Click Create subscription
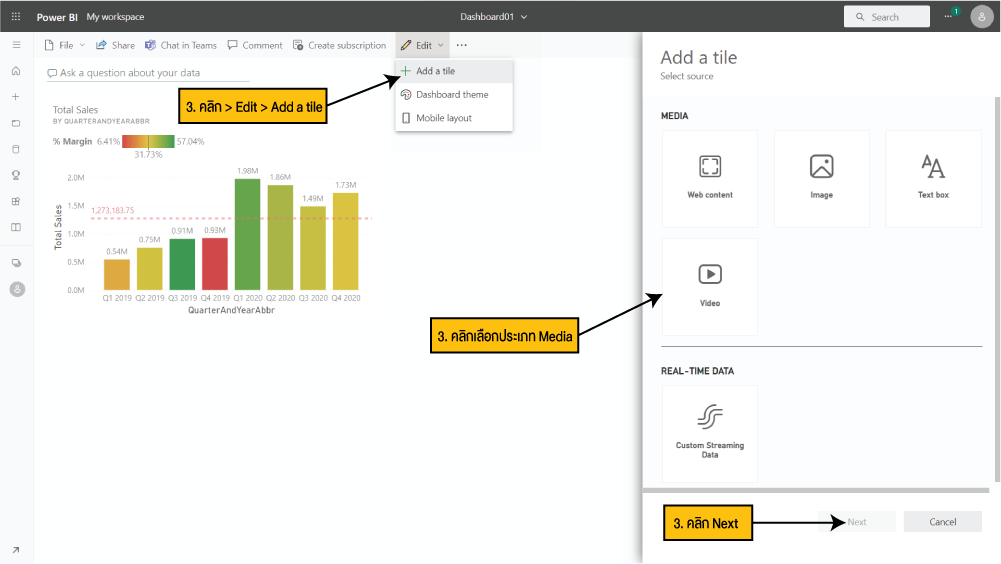Viewport: 1001px width, 564px height. point(339,45)
